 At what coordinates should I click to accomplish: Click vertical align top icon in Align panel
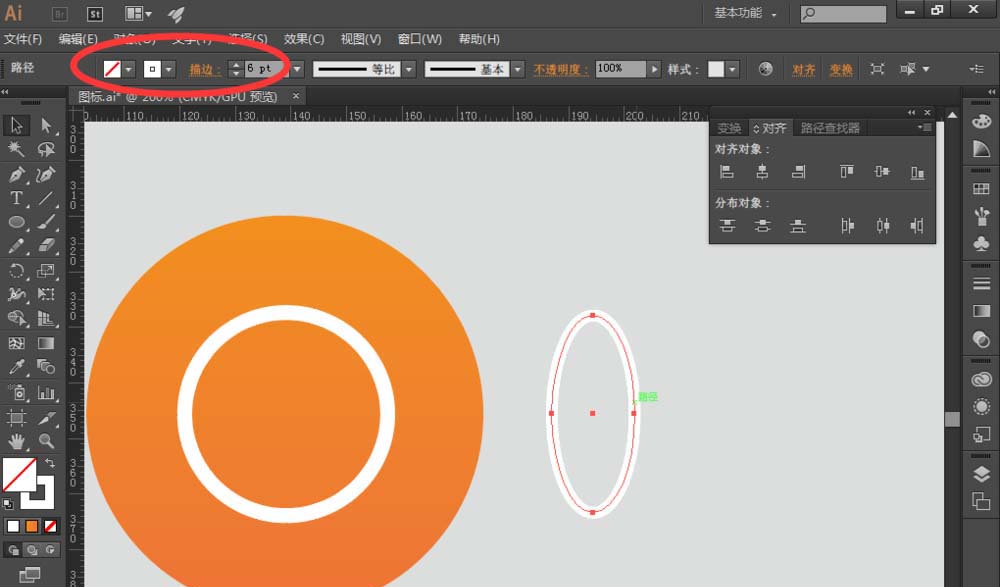[x=847, y=172]
